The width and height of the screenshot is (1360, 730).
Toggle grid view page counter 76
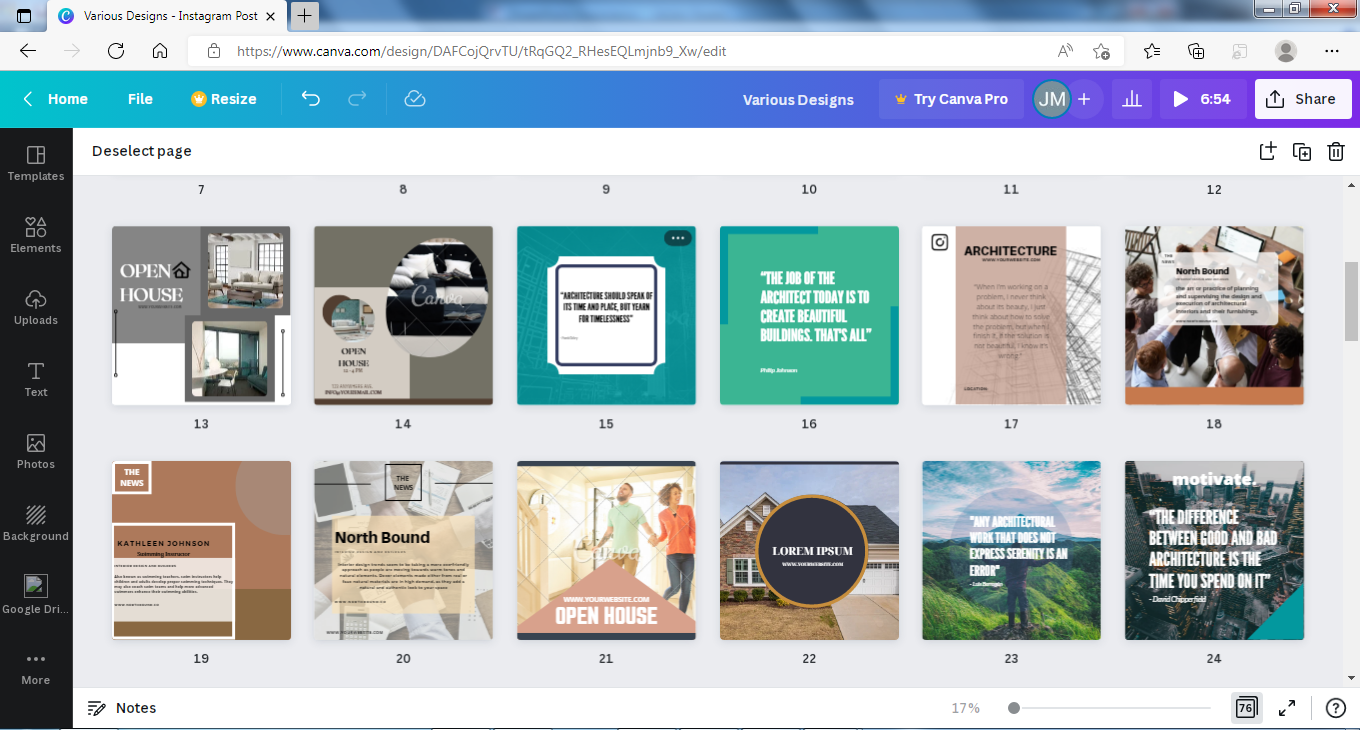(x=1246, y=708)
